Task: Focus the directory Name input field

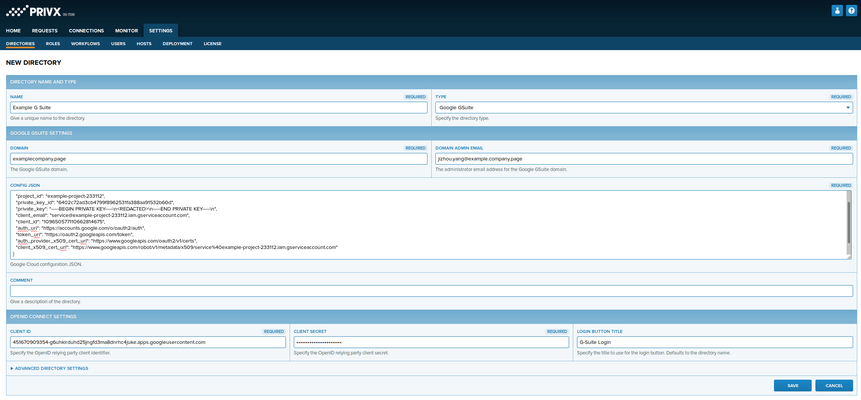Action: click(x=219, y=107)
